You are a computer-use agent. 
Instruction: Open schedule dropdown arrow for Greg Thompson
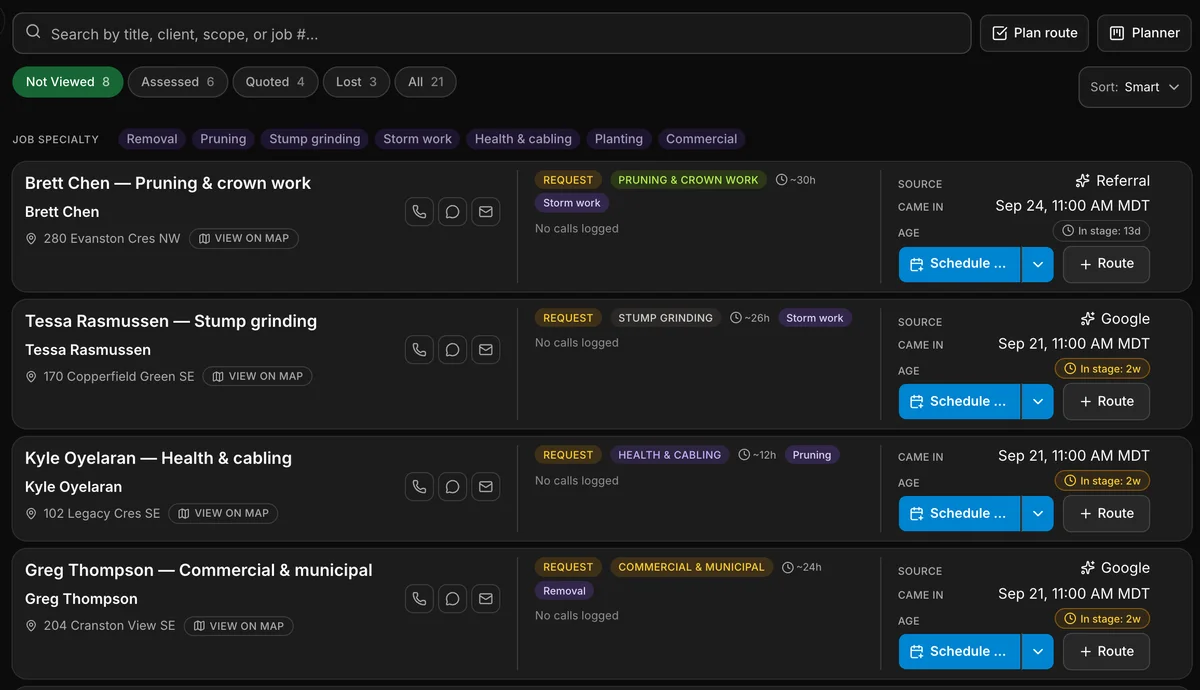pos(1037,652)
